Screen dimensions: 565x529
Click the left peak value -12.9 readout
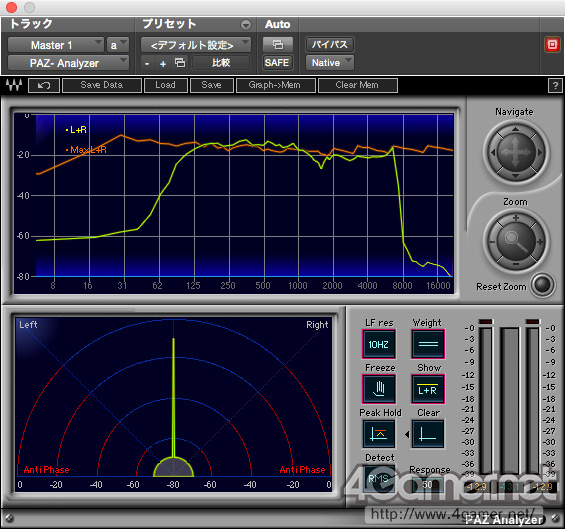tap(477, 487)
